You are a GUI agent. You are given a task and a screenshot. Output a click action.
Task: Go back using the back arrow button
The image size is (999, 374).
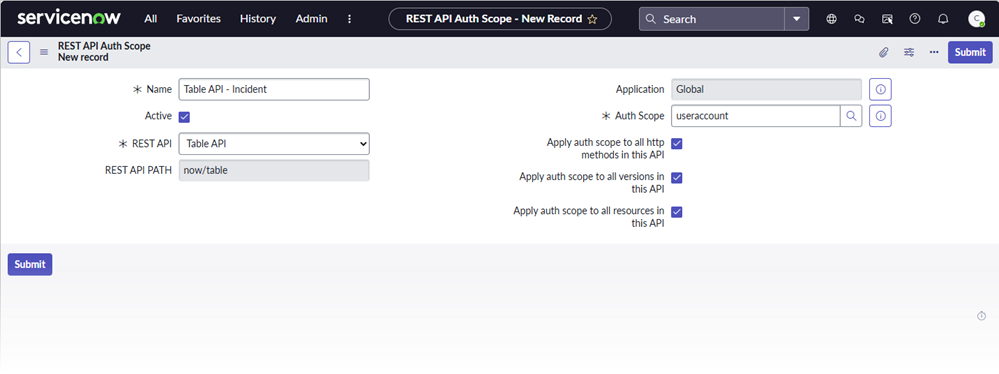[19, 52]
